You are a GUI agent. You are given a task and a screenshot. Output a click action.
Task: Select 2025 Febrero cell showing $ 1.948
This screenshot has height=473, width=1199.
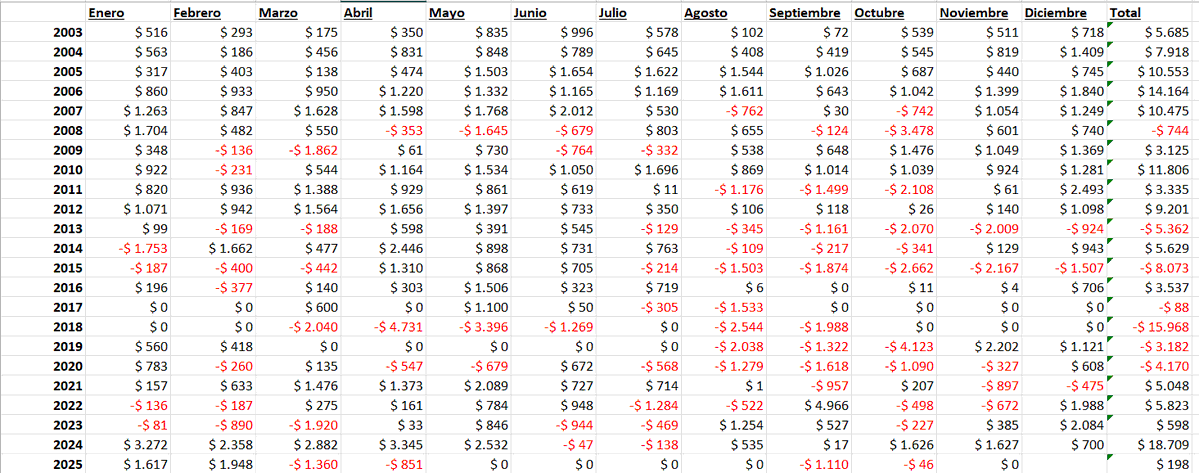click(213, 465)
